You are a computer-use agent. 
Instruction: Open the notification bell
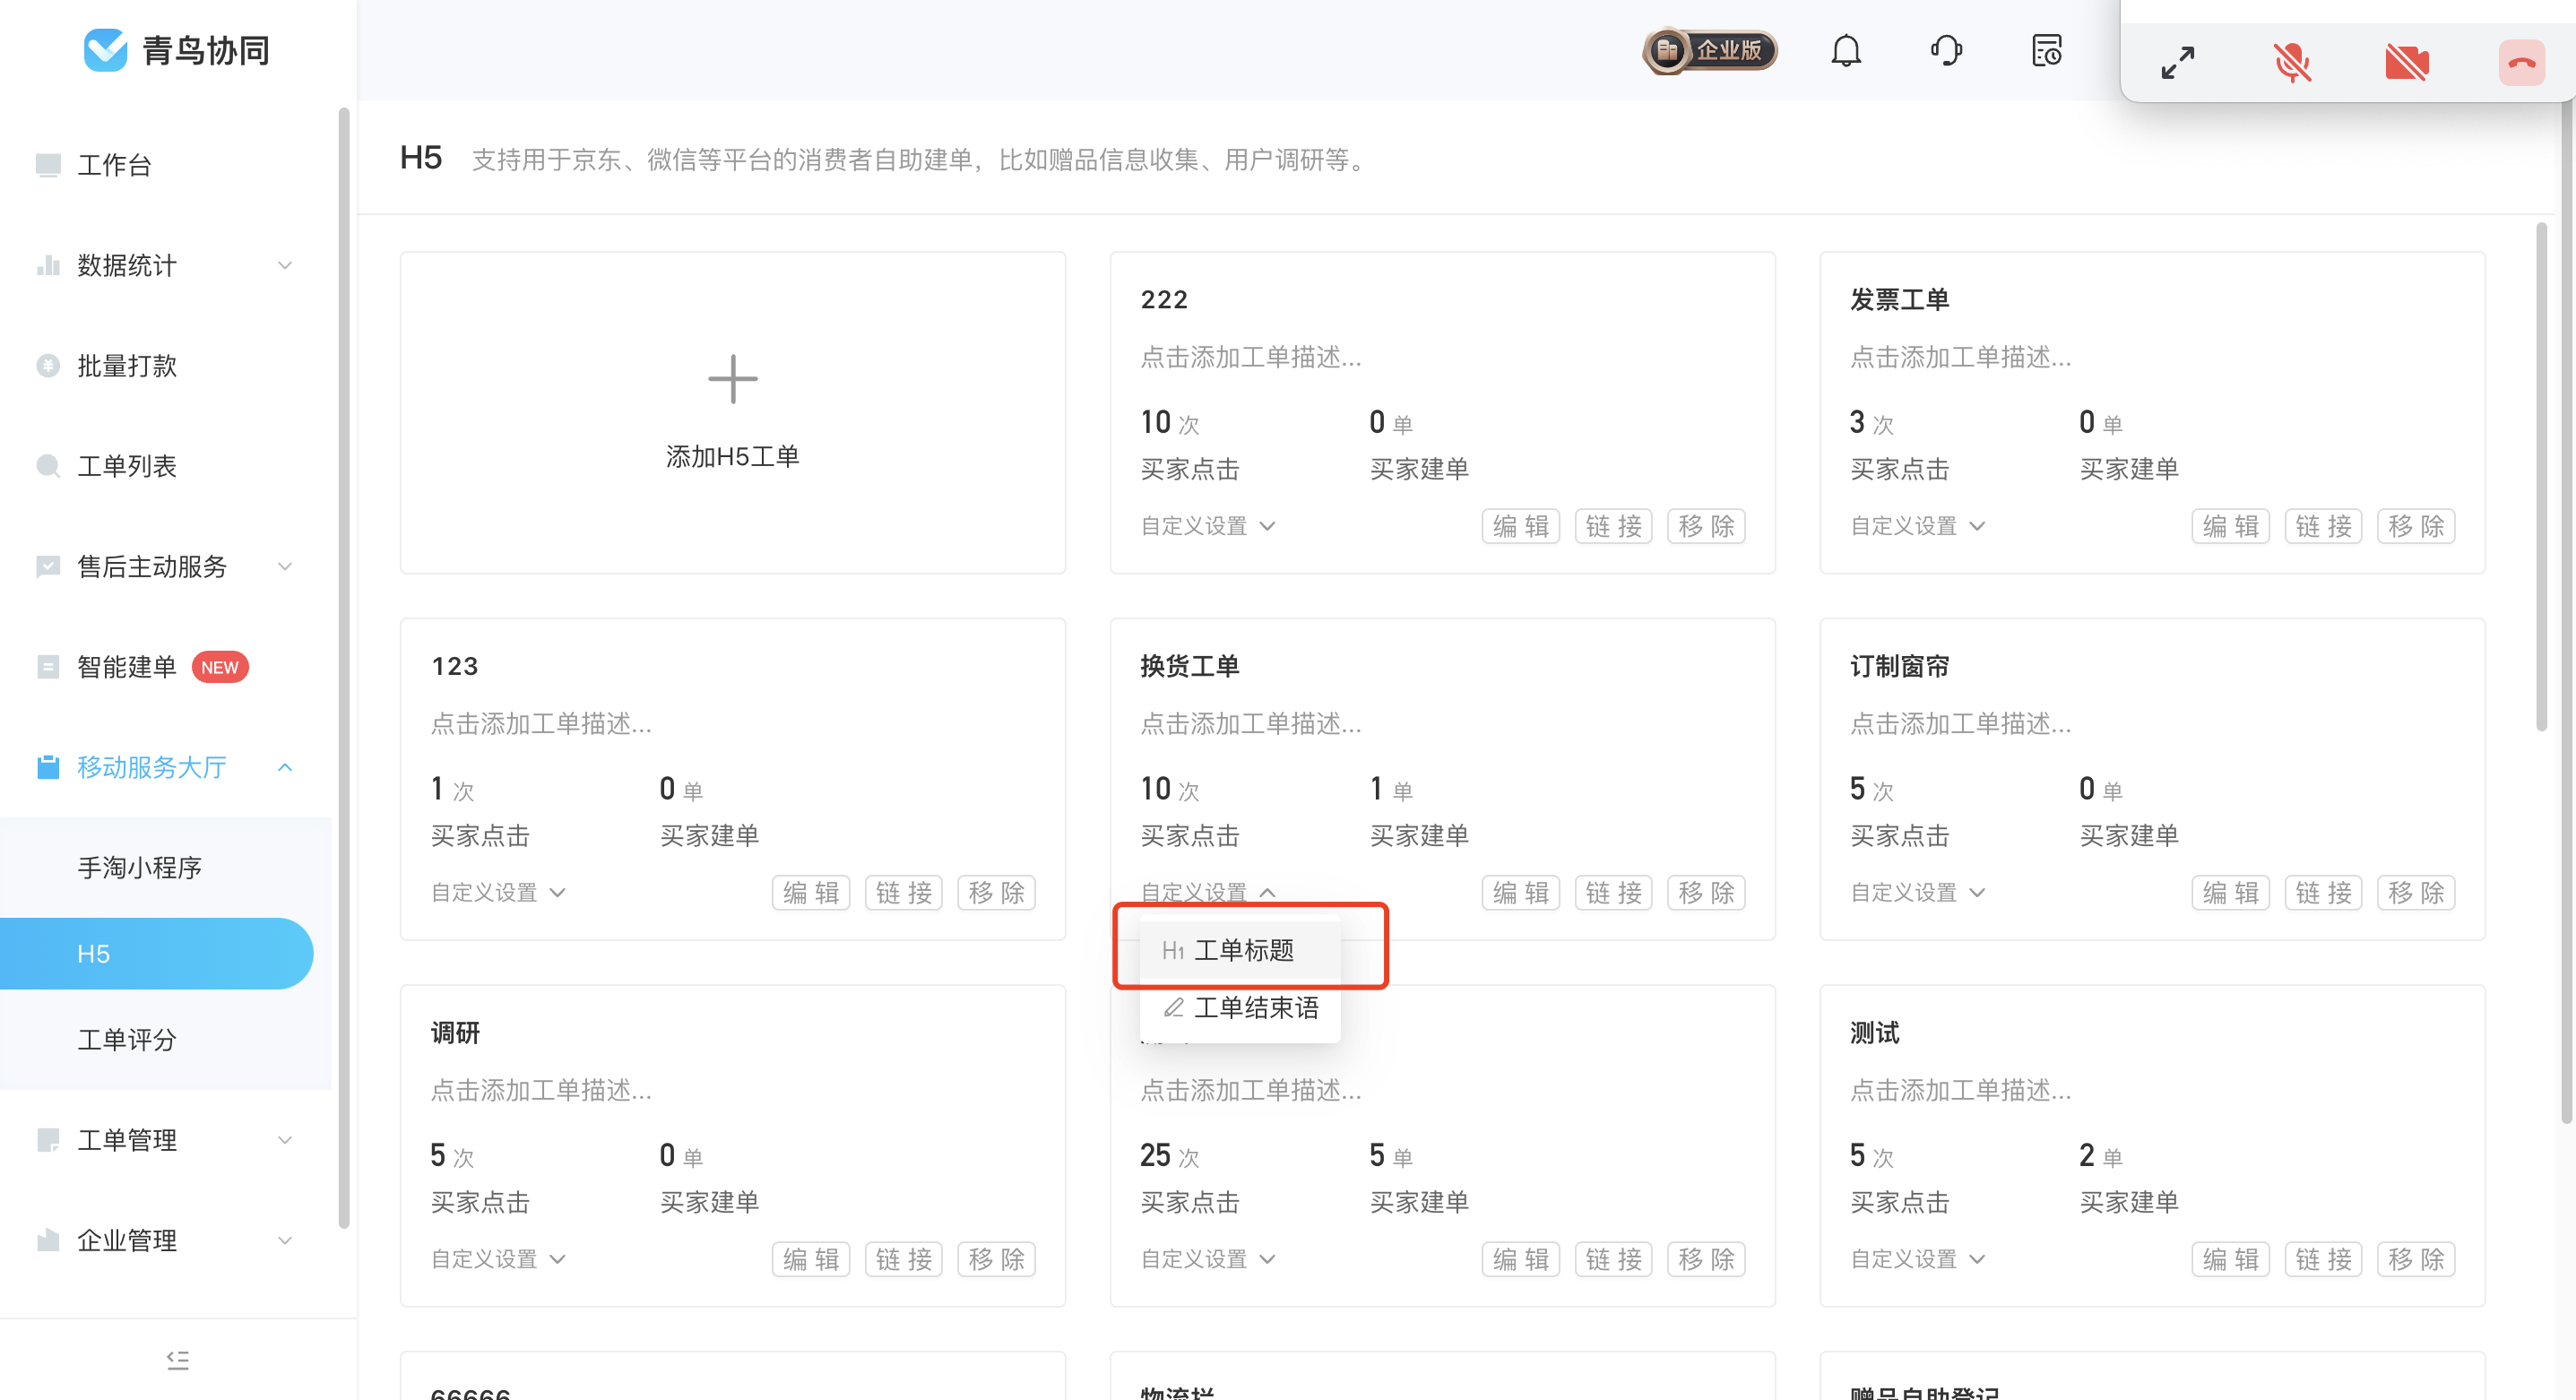click(x=1846, y=50)
